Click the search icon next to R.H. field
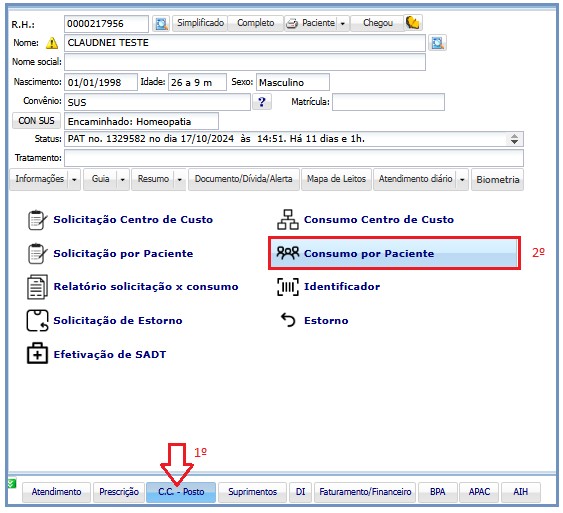 point(161,24)
